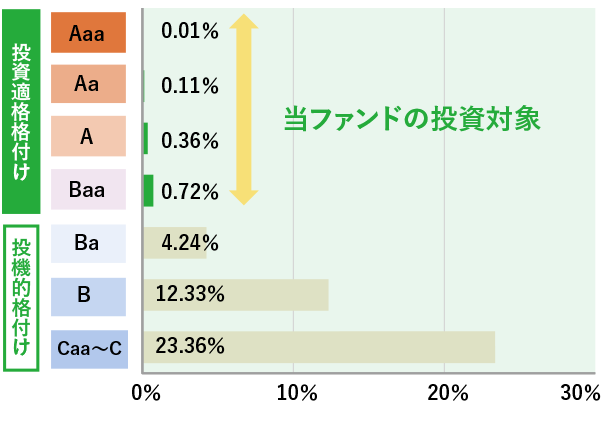Click the 30% axis label
Image resolution: width=608 pixels, height=430 pixels.
580,393
